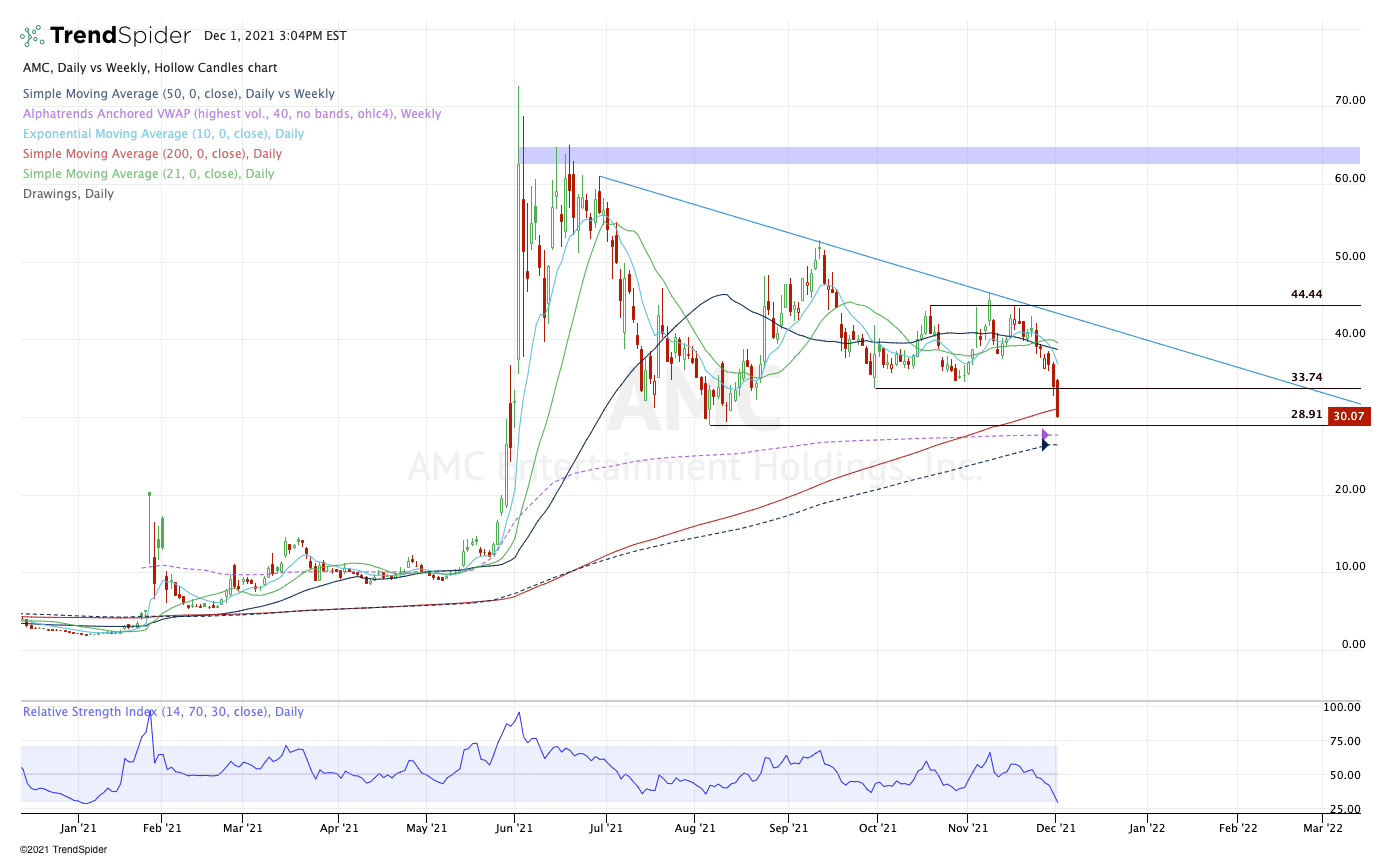The image size is (1391, 859).
Task: Click the Drawings, Daily legend entry
Action: pyautogui.click(x=68, y=194)
